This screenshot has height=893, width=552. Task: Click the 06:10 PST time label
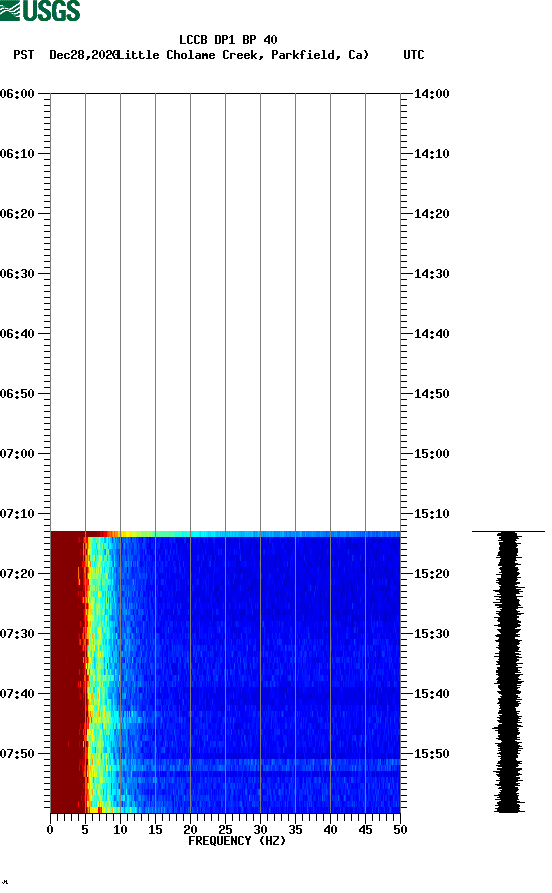17,154
